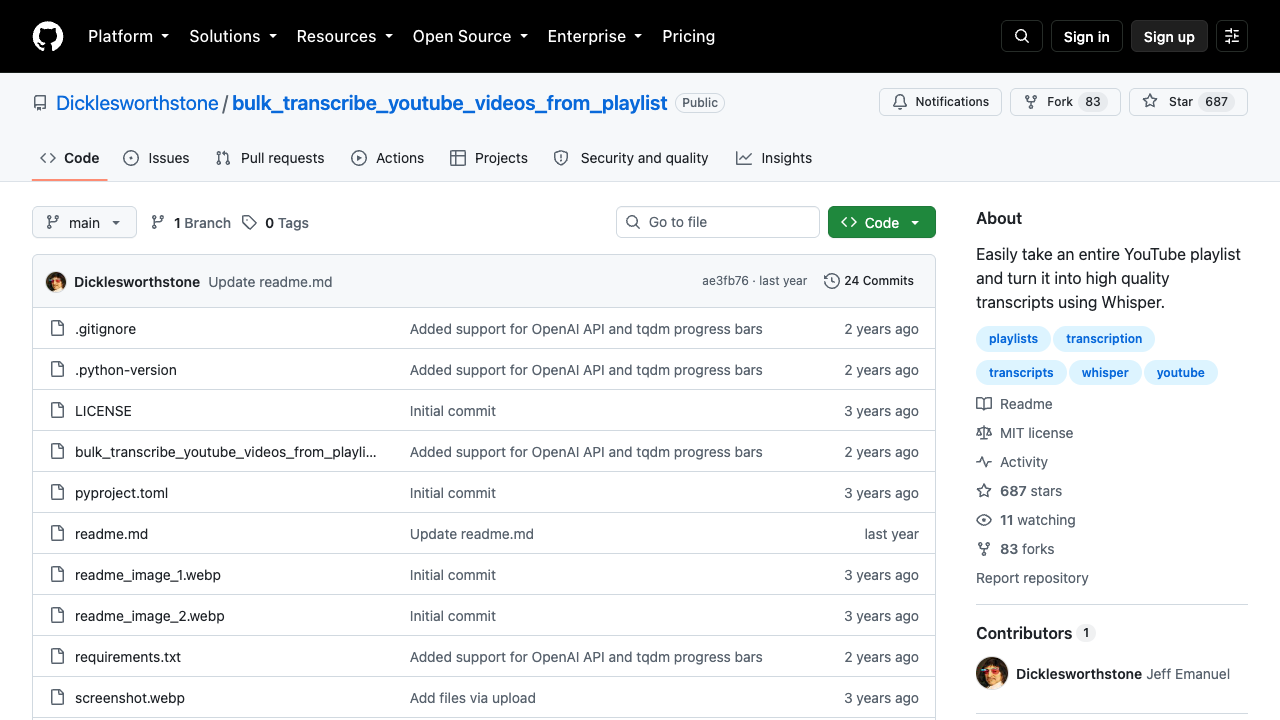
Task: Click the Sign in button
Action: click(x=1087, y=36)
